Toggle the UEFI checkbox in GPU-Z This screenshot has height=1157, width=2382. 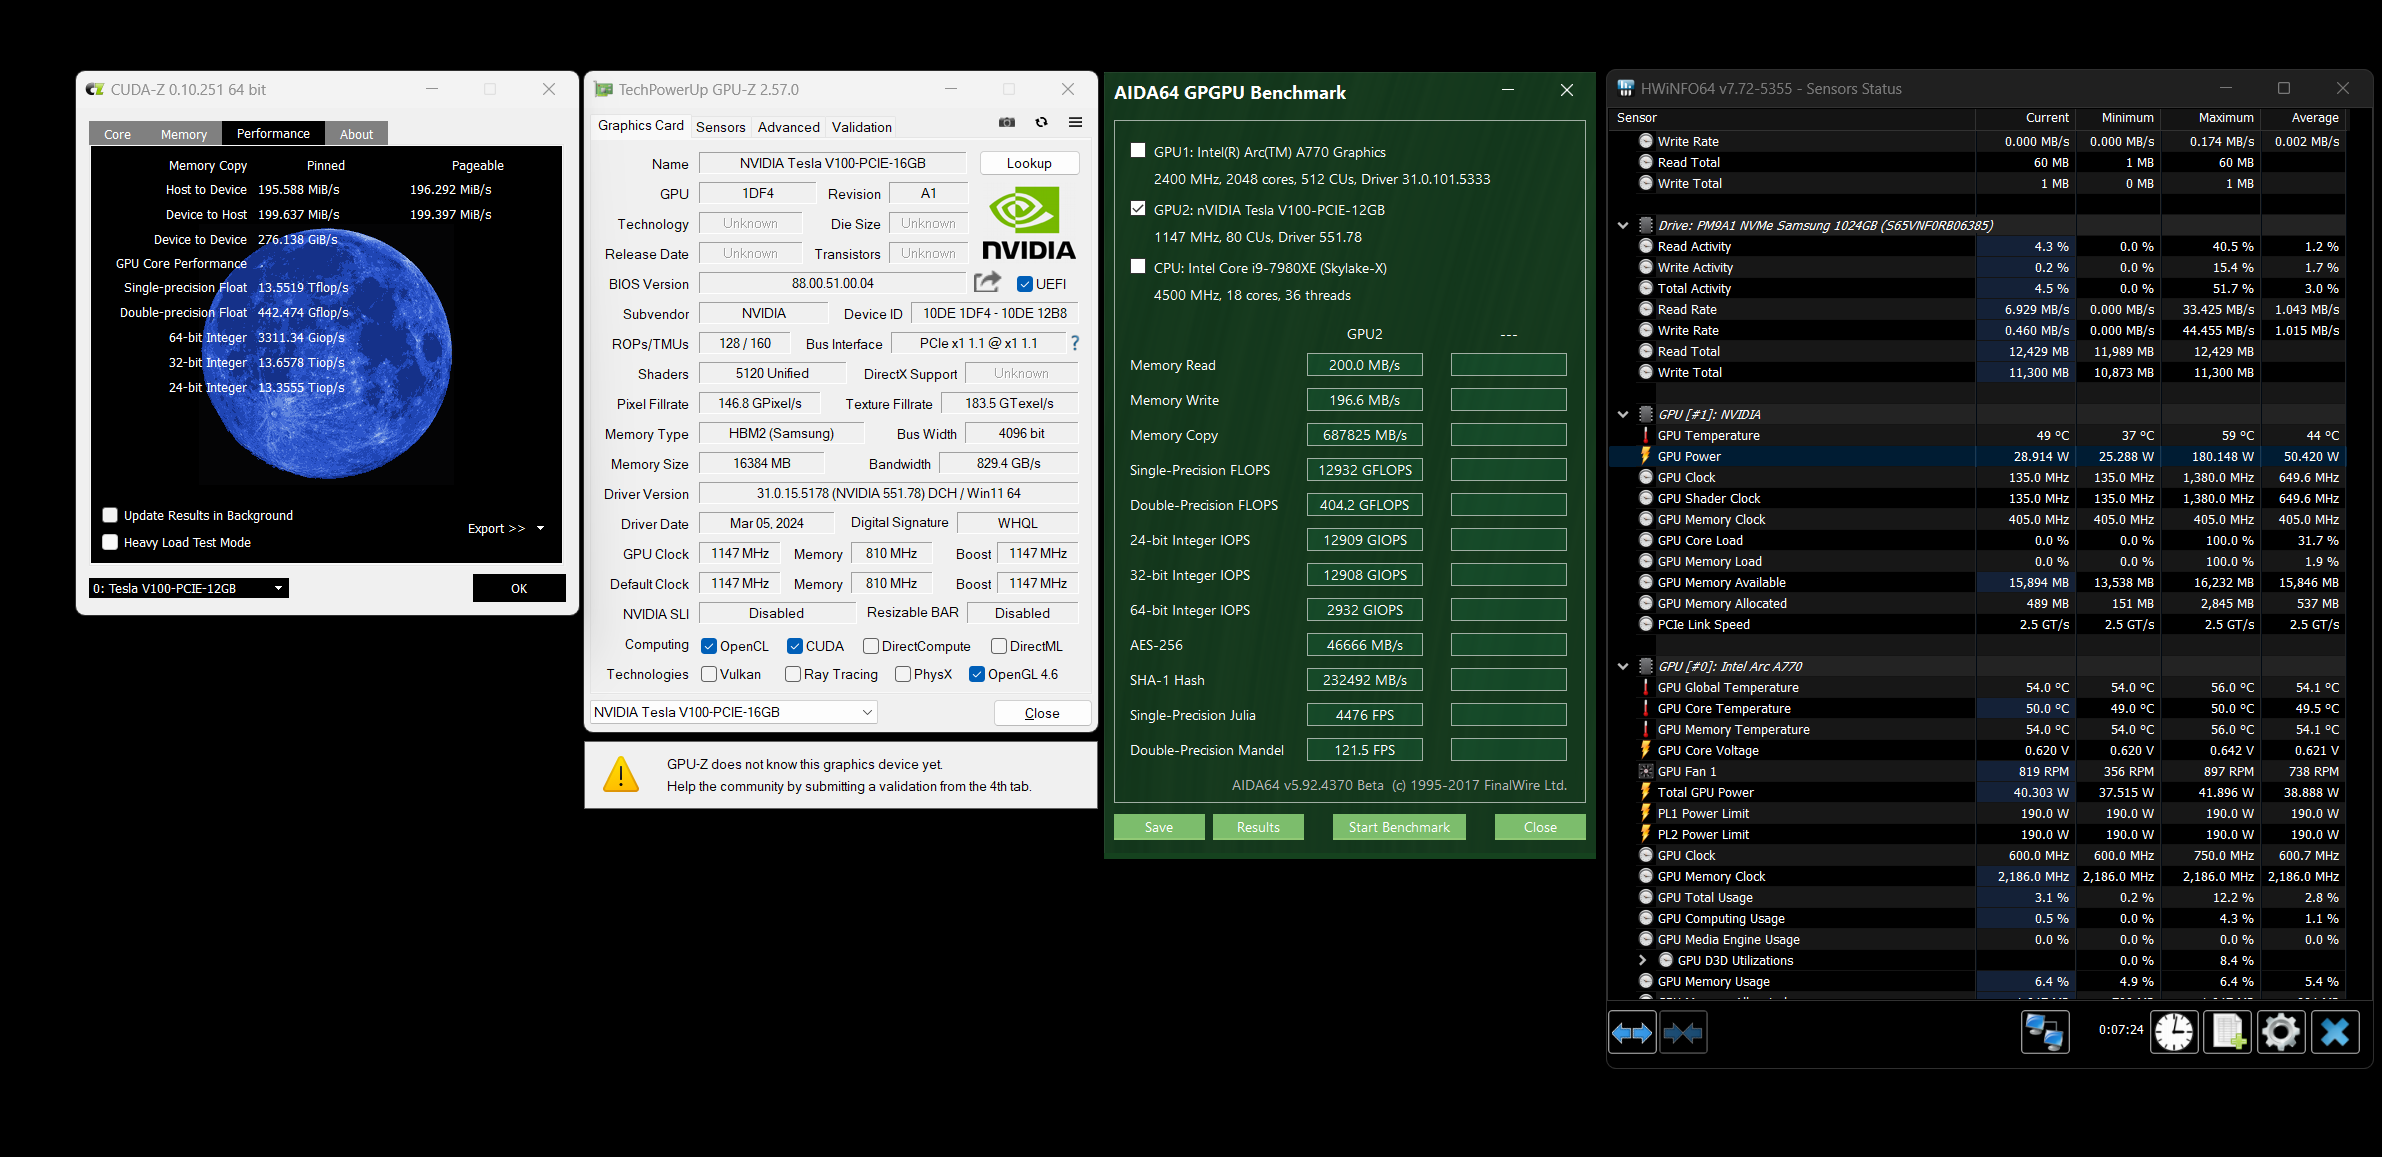(x=1024, y=284)
